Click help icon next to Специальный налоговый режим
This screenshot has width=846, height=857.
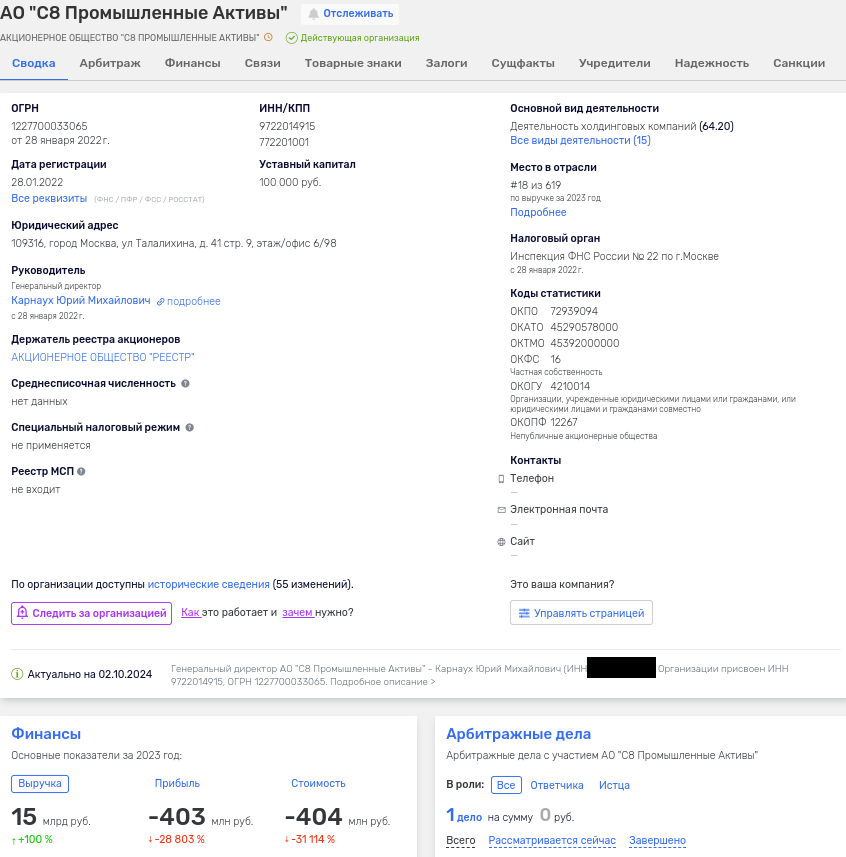pos(190,427)
